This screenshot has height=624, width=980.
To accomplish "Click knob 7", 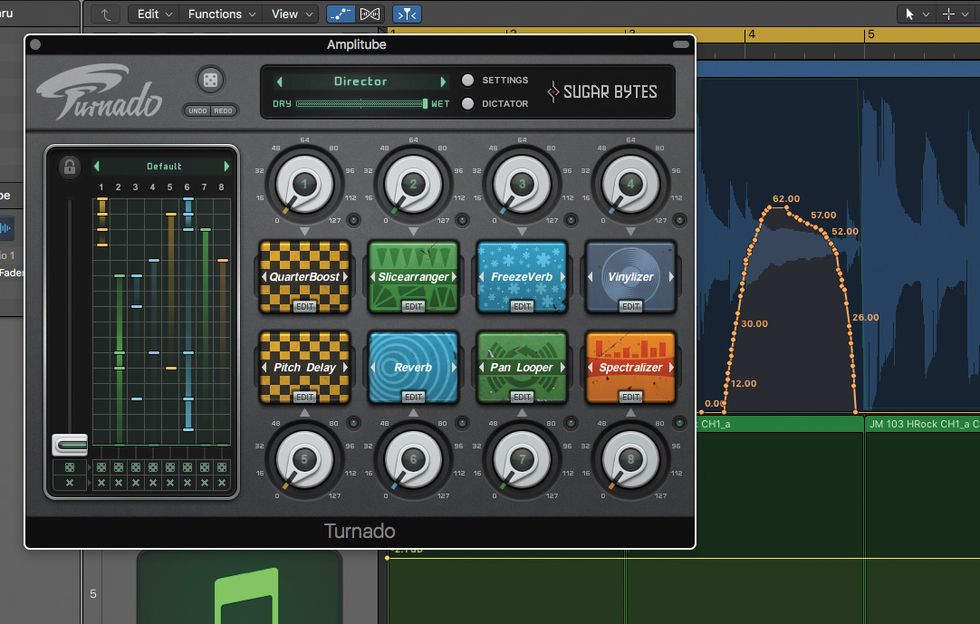I will pos(522,460).
